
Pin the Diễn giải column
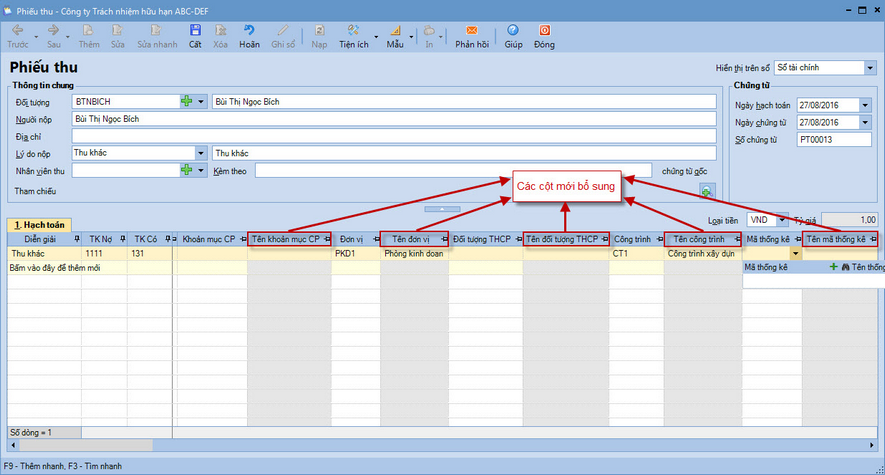click(77, 239)
